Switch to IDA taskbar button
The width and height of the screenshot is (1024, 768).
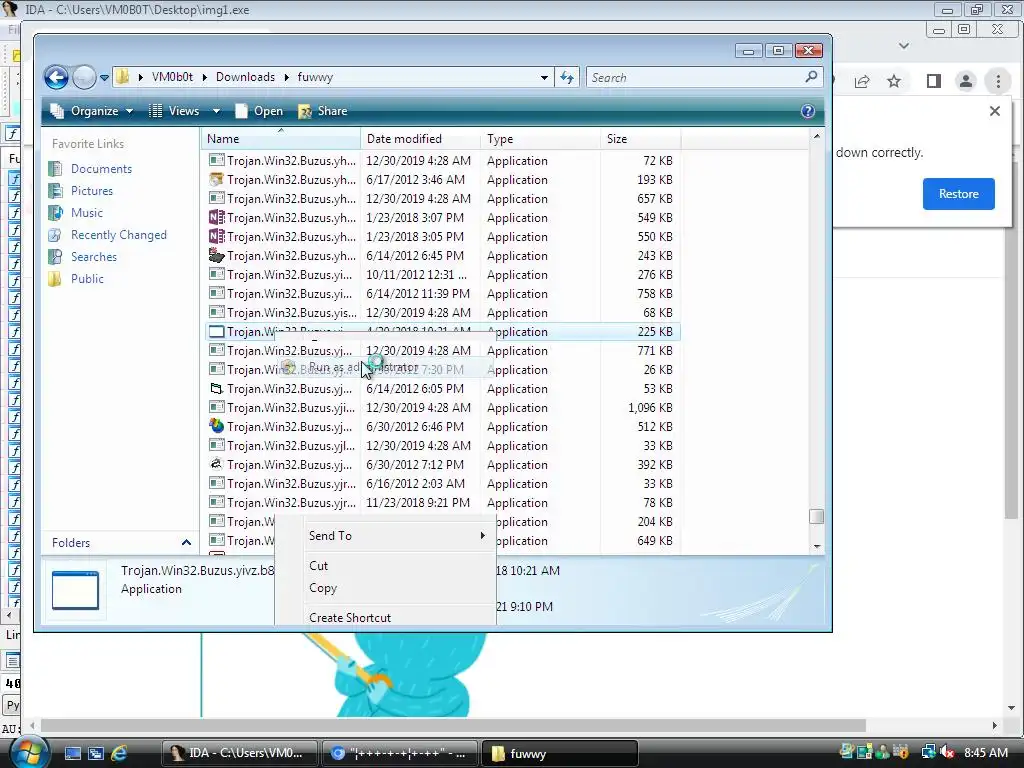(239, 754)
